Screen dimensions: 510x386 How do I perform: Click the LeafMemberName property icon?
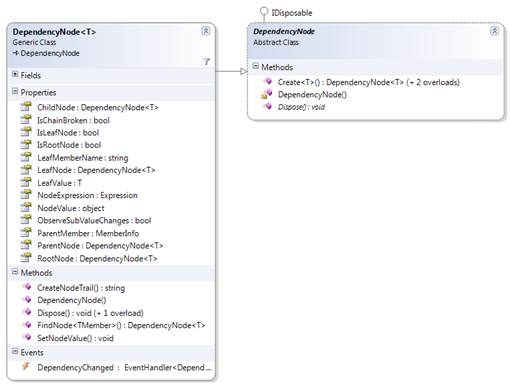click(26, 157)
